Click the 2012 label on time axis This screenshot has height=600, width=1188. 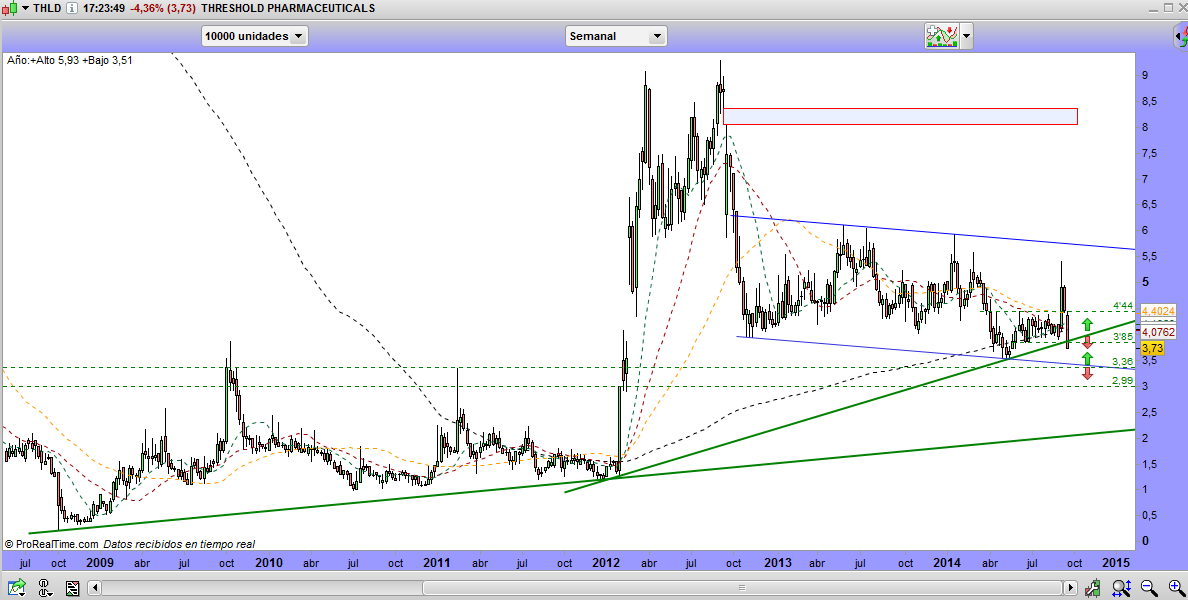click(606, 563)
